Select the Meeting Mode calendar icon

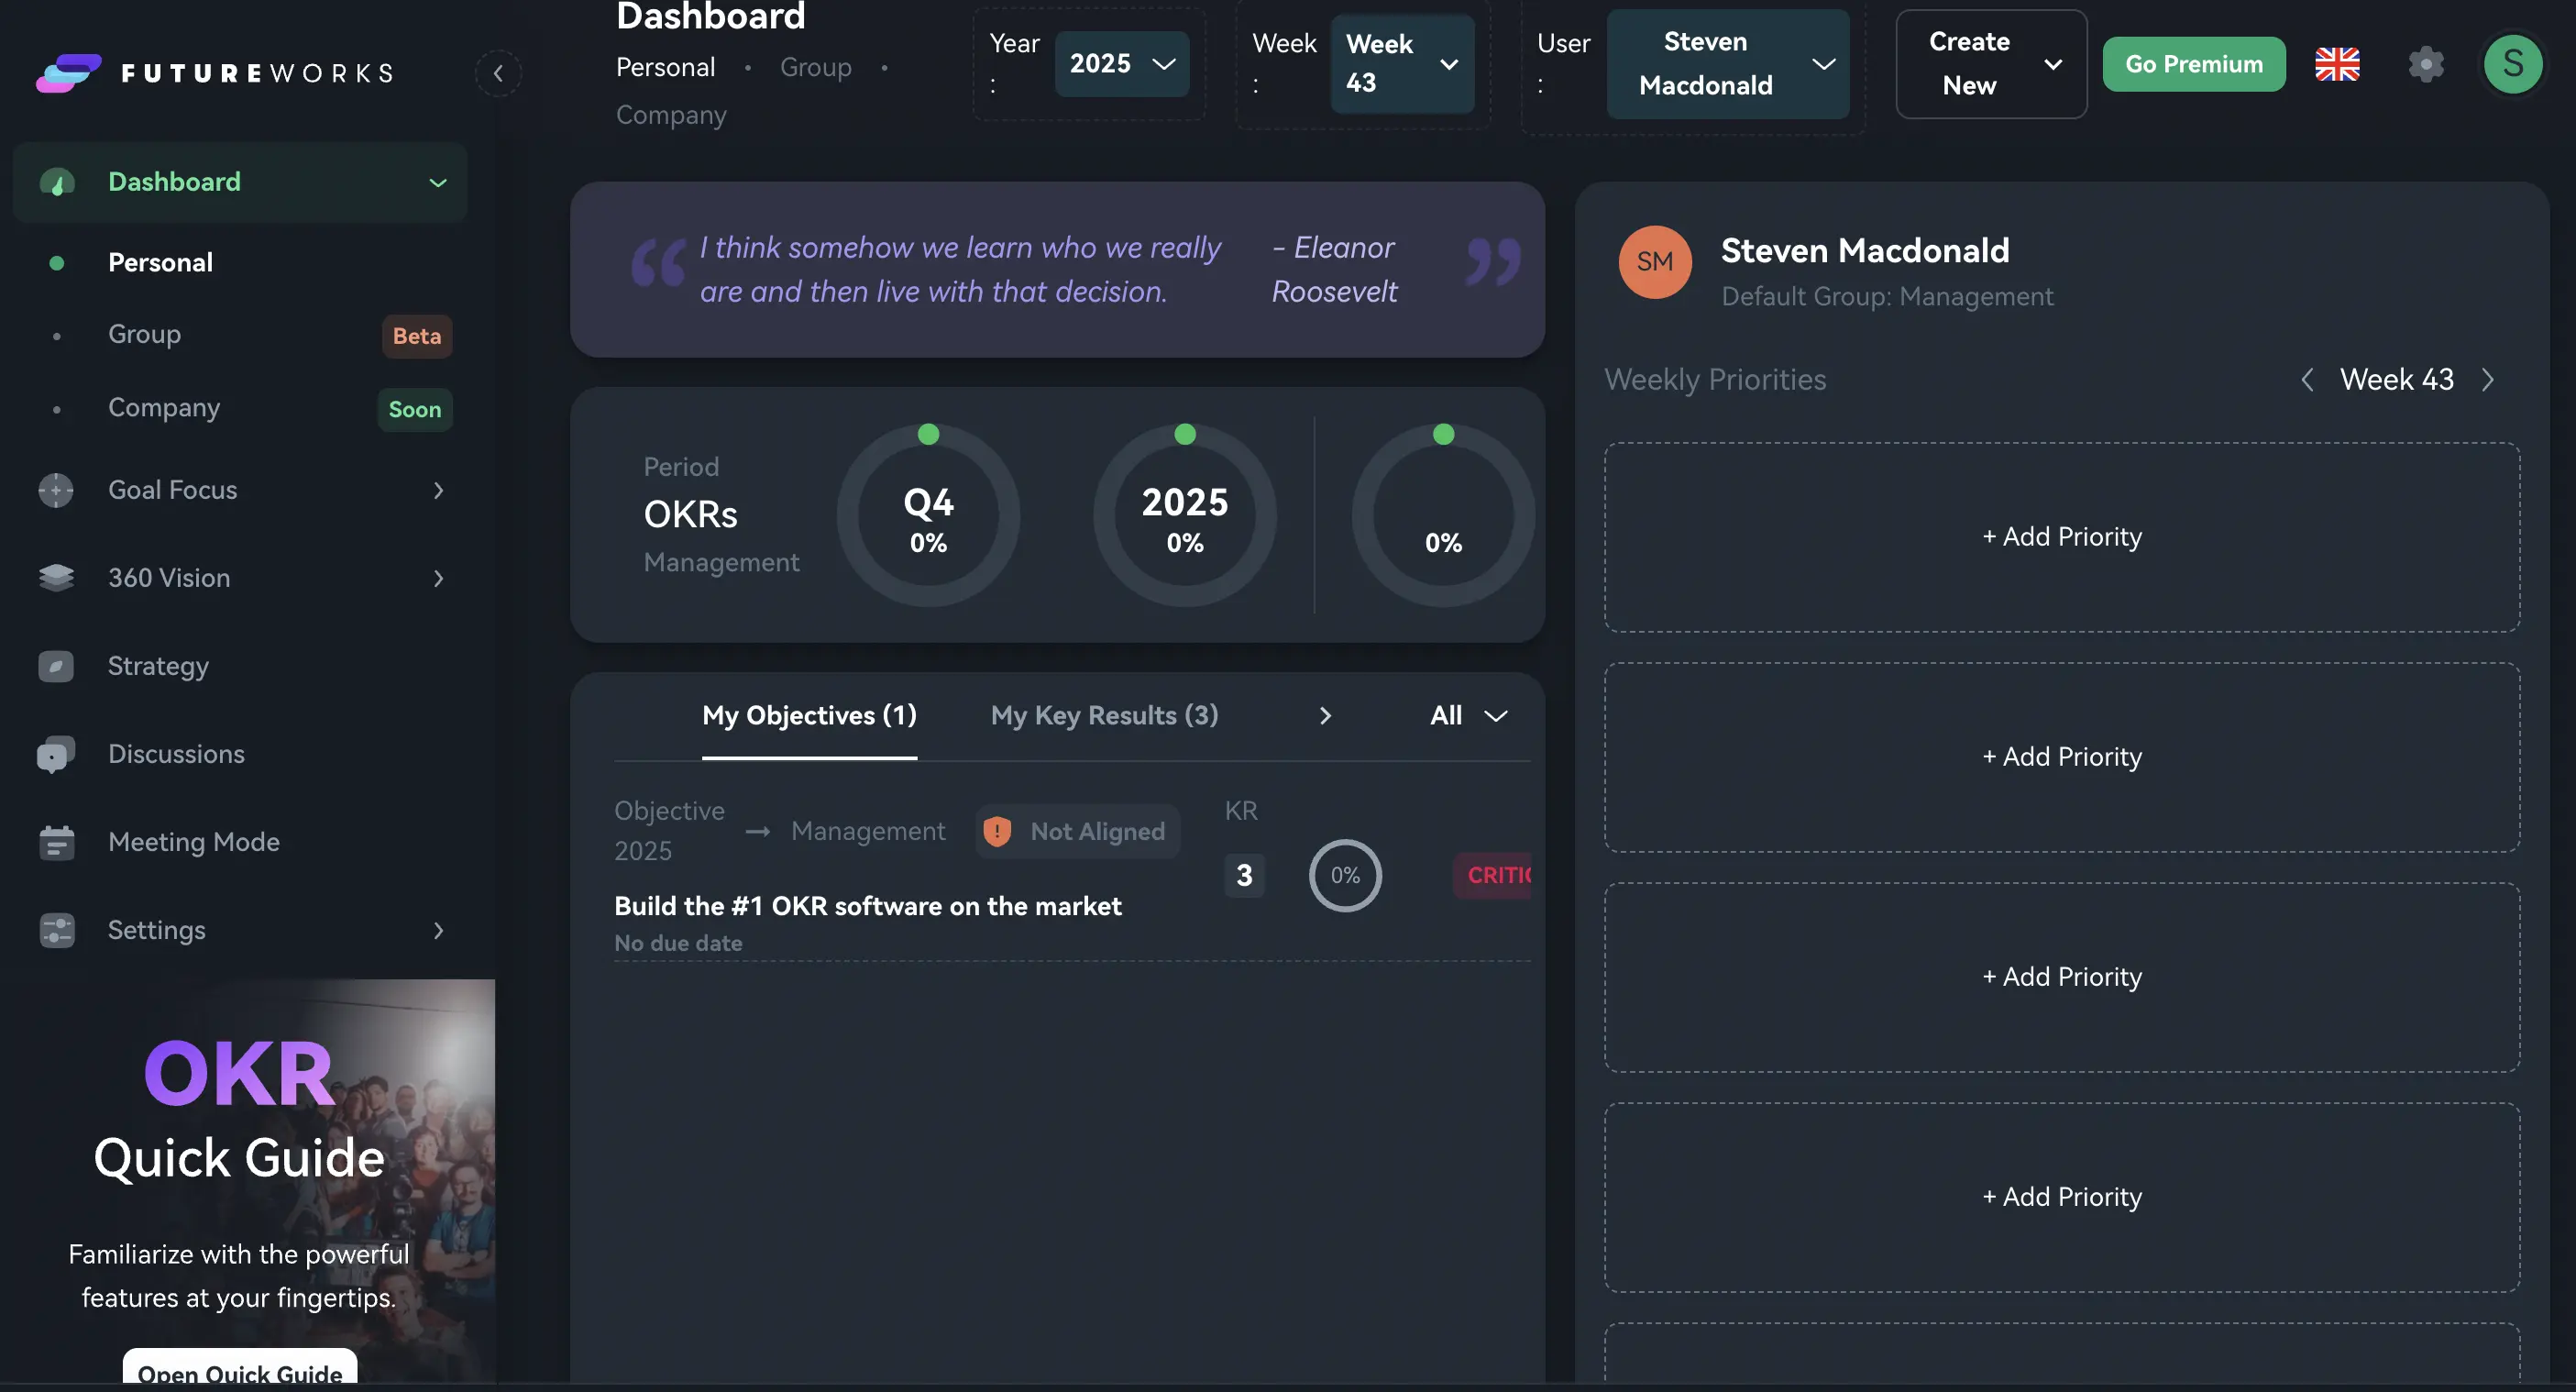[56, 841]
